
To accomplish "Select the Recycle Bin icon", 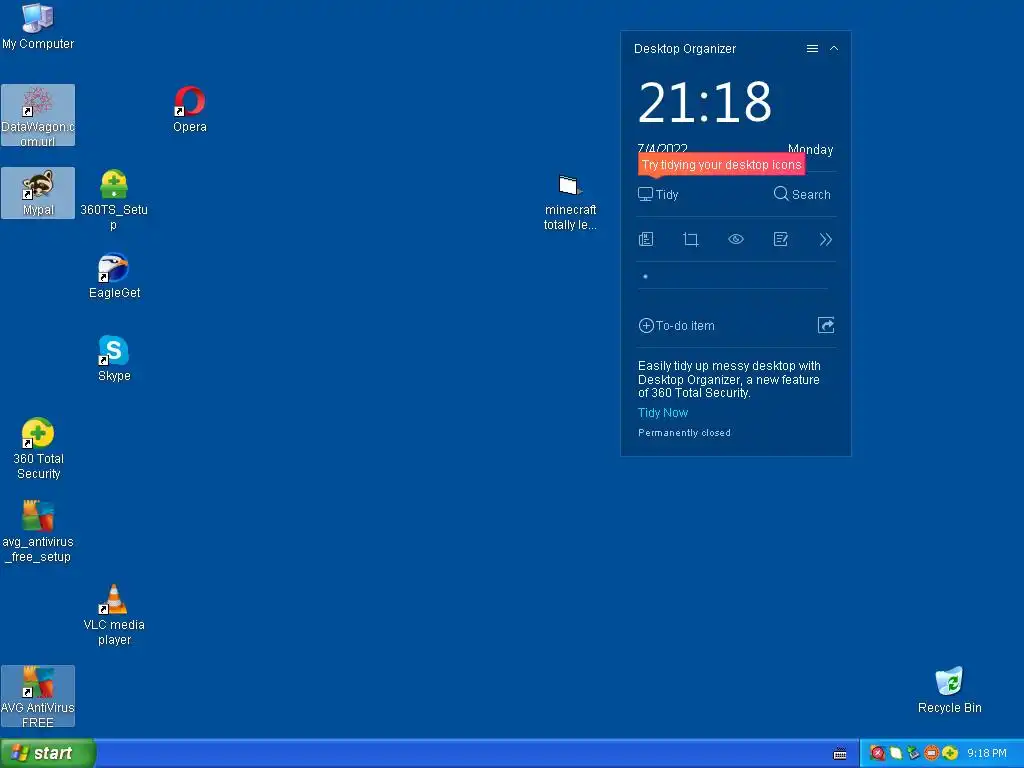I will 949,690.
